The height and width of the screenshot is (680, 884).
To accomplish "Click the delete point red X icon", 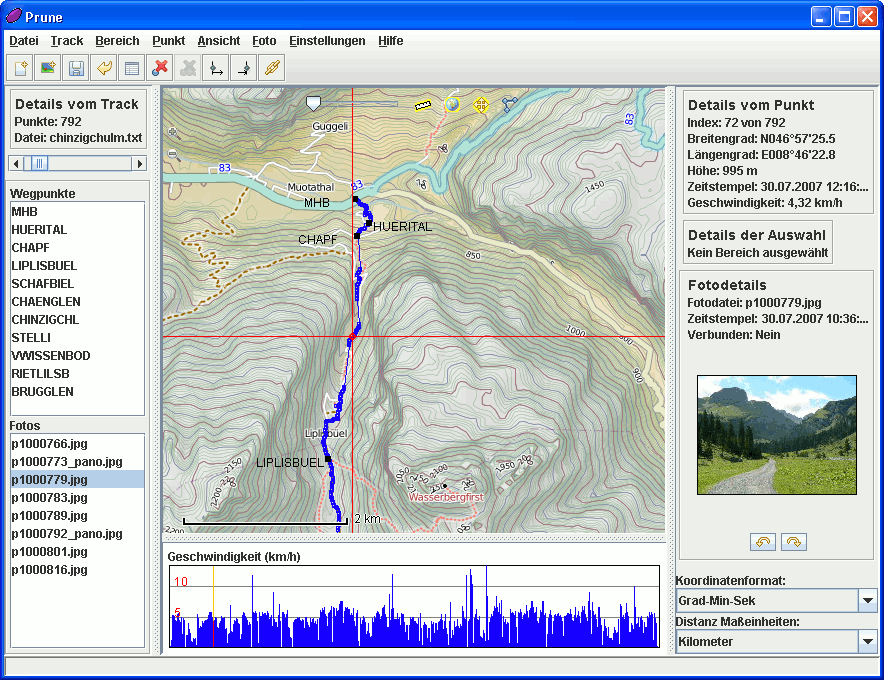I will click(x=159, y=68).
